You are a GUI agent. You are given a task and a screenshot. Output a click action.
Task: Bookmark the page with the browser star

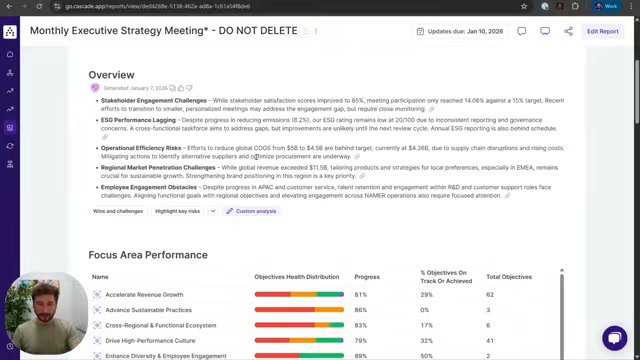point(524,6)
